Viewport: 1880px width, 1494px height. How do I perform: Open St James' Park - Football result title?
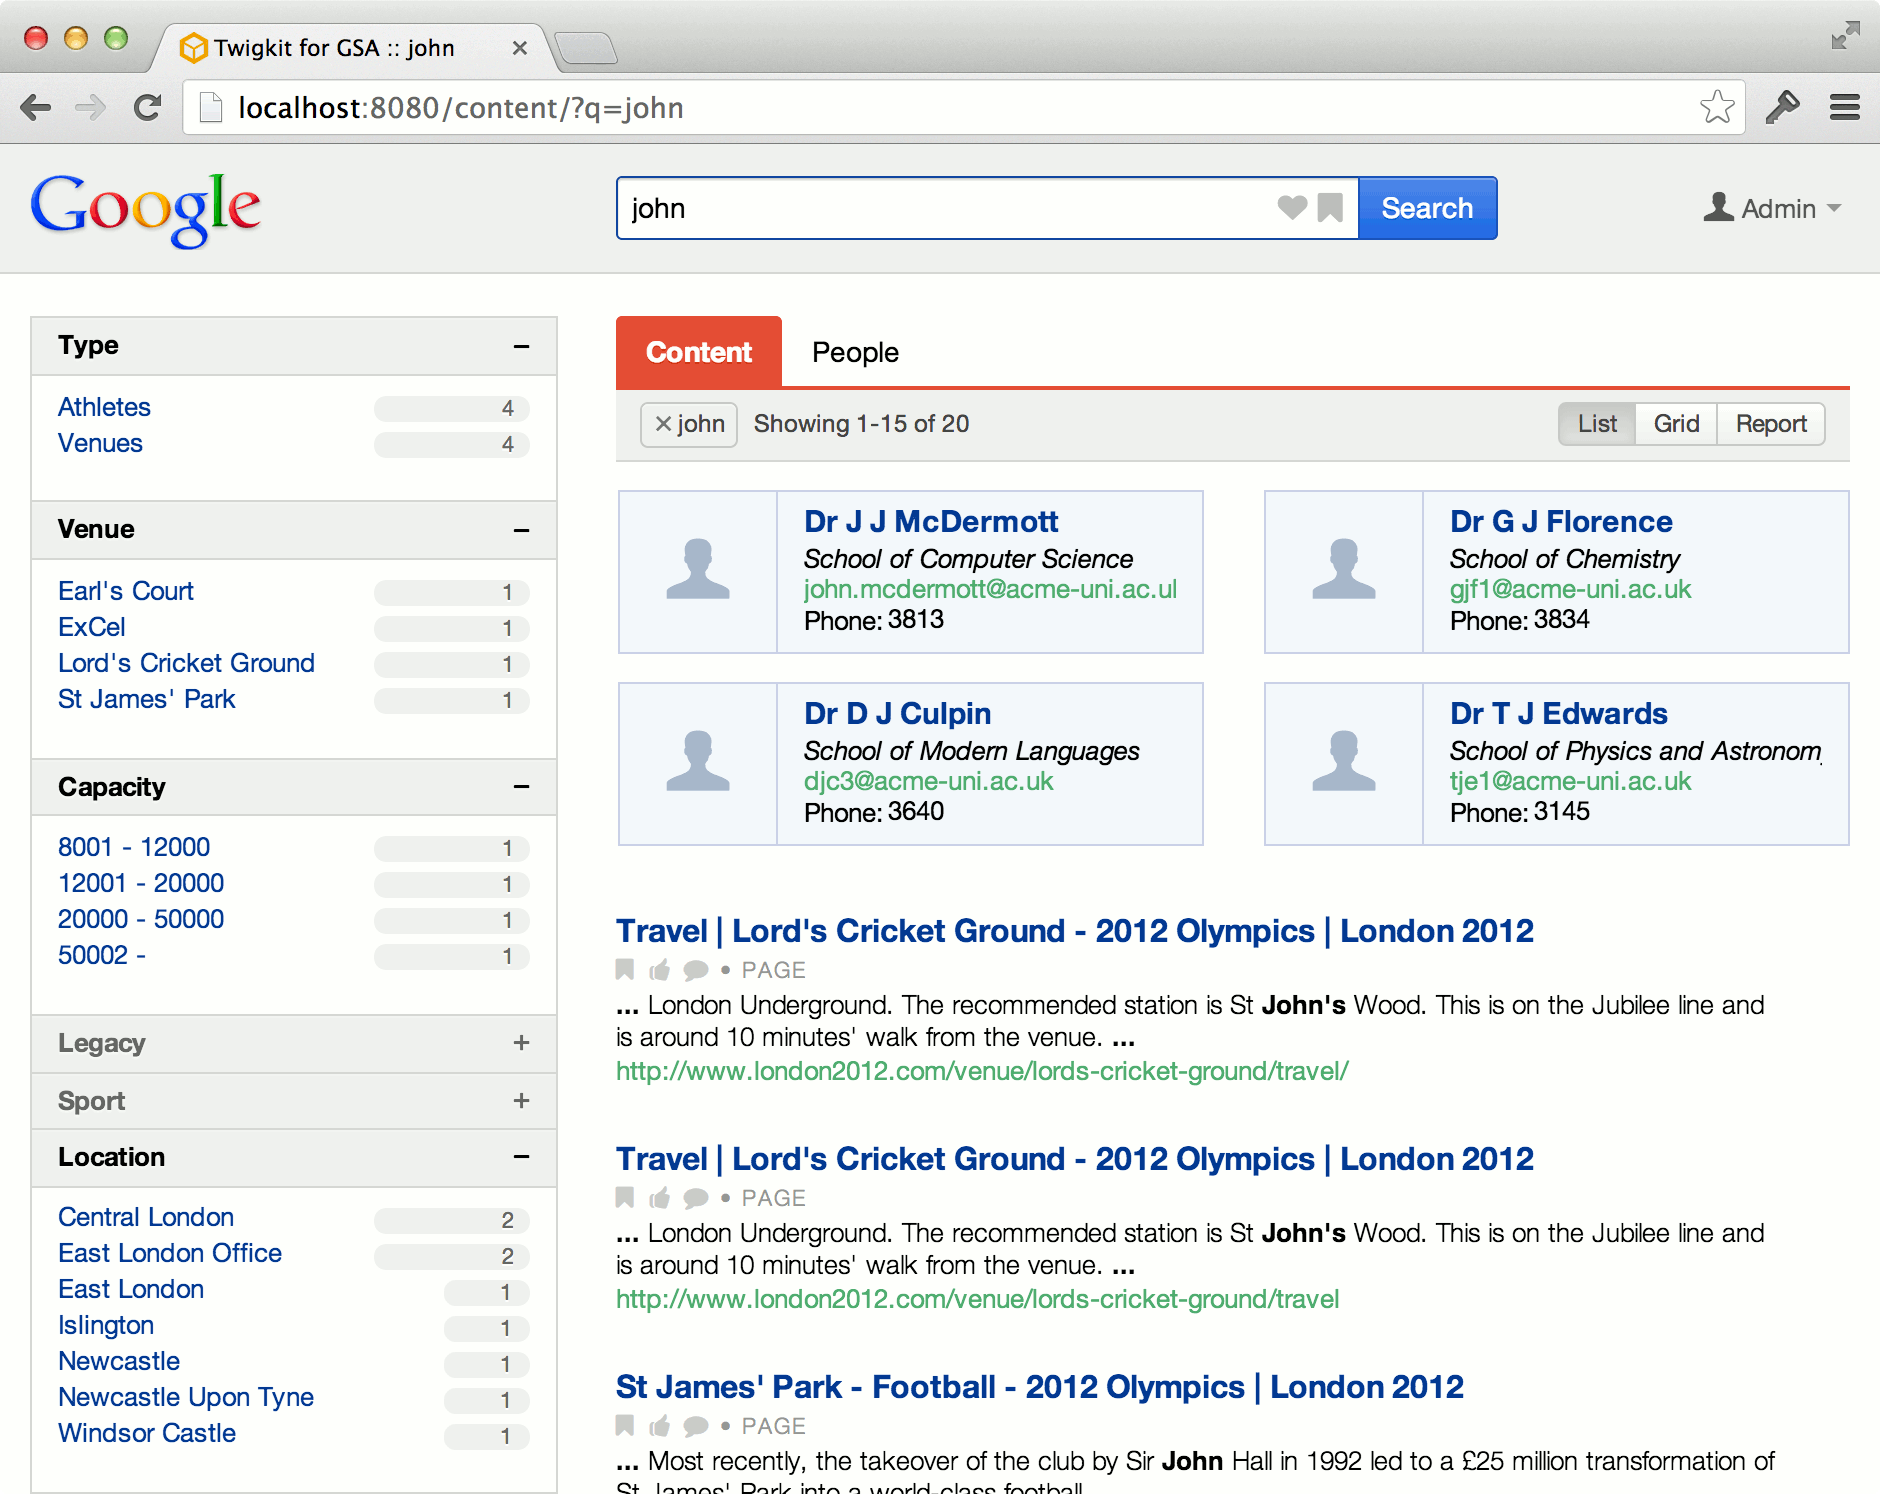[x=1040, y=1387]
